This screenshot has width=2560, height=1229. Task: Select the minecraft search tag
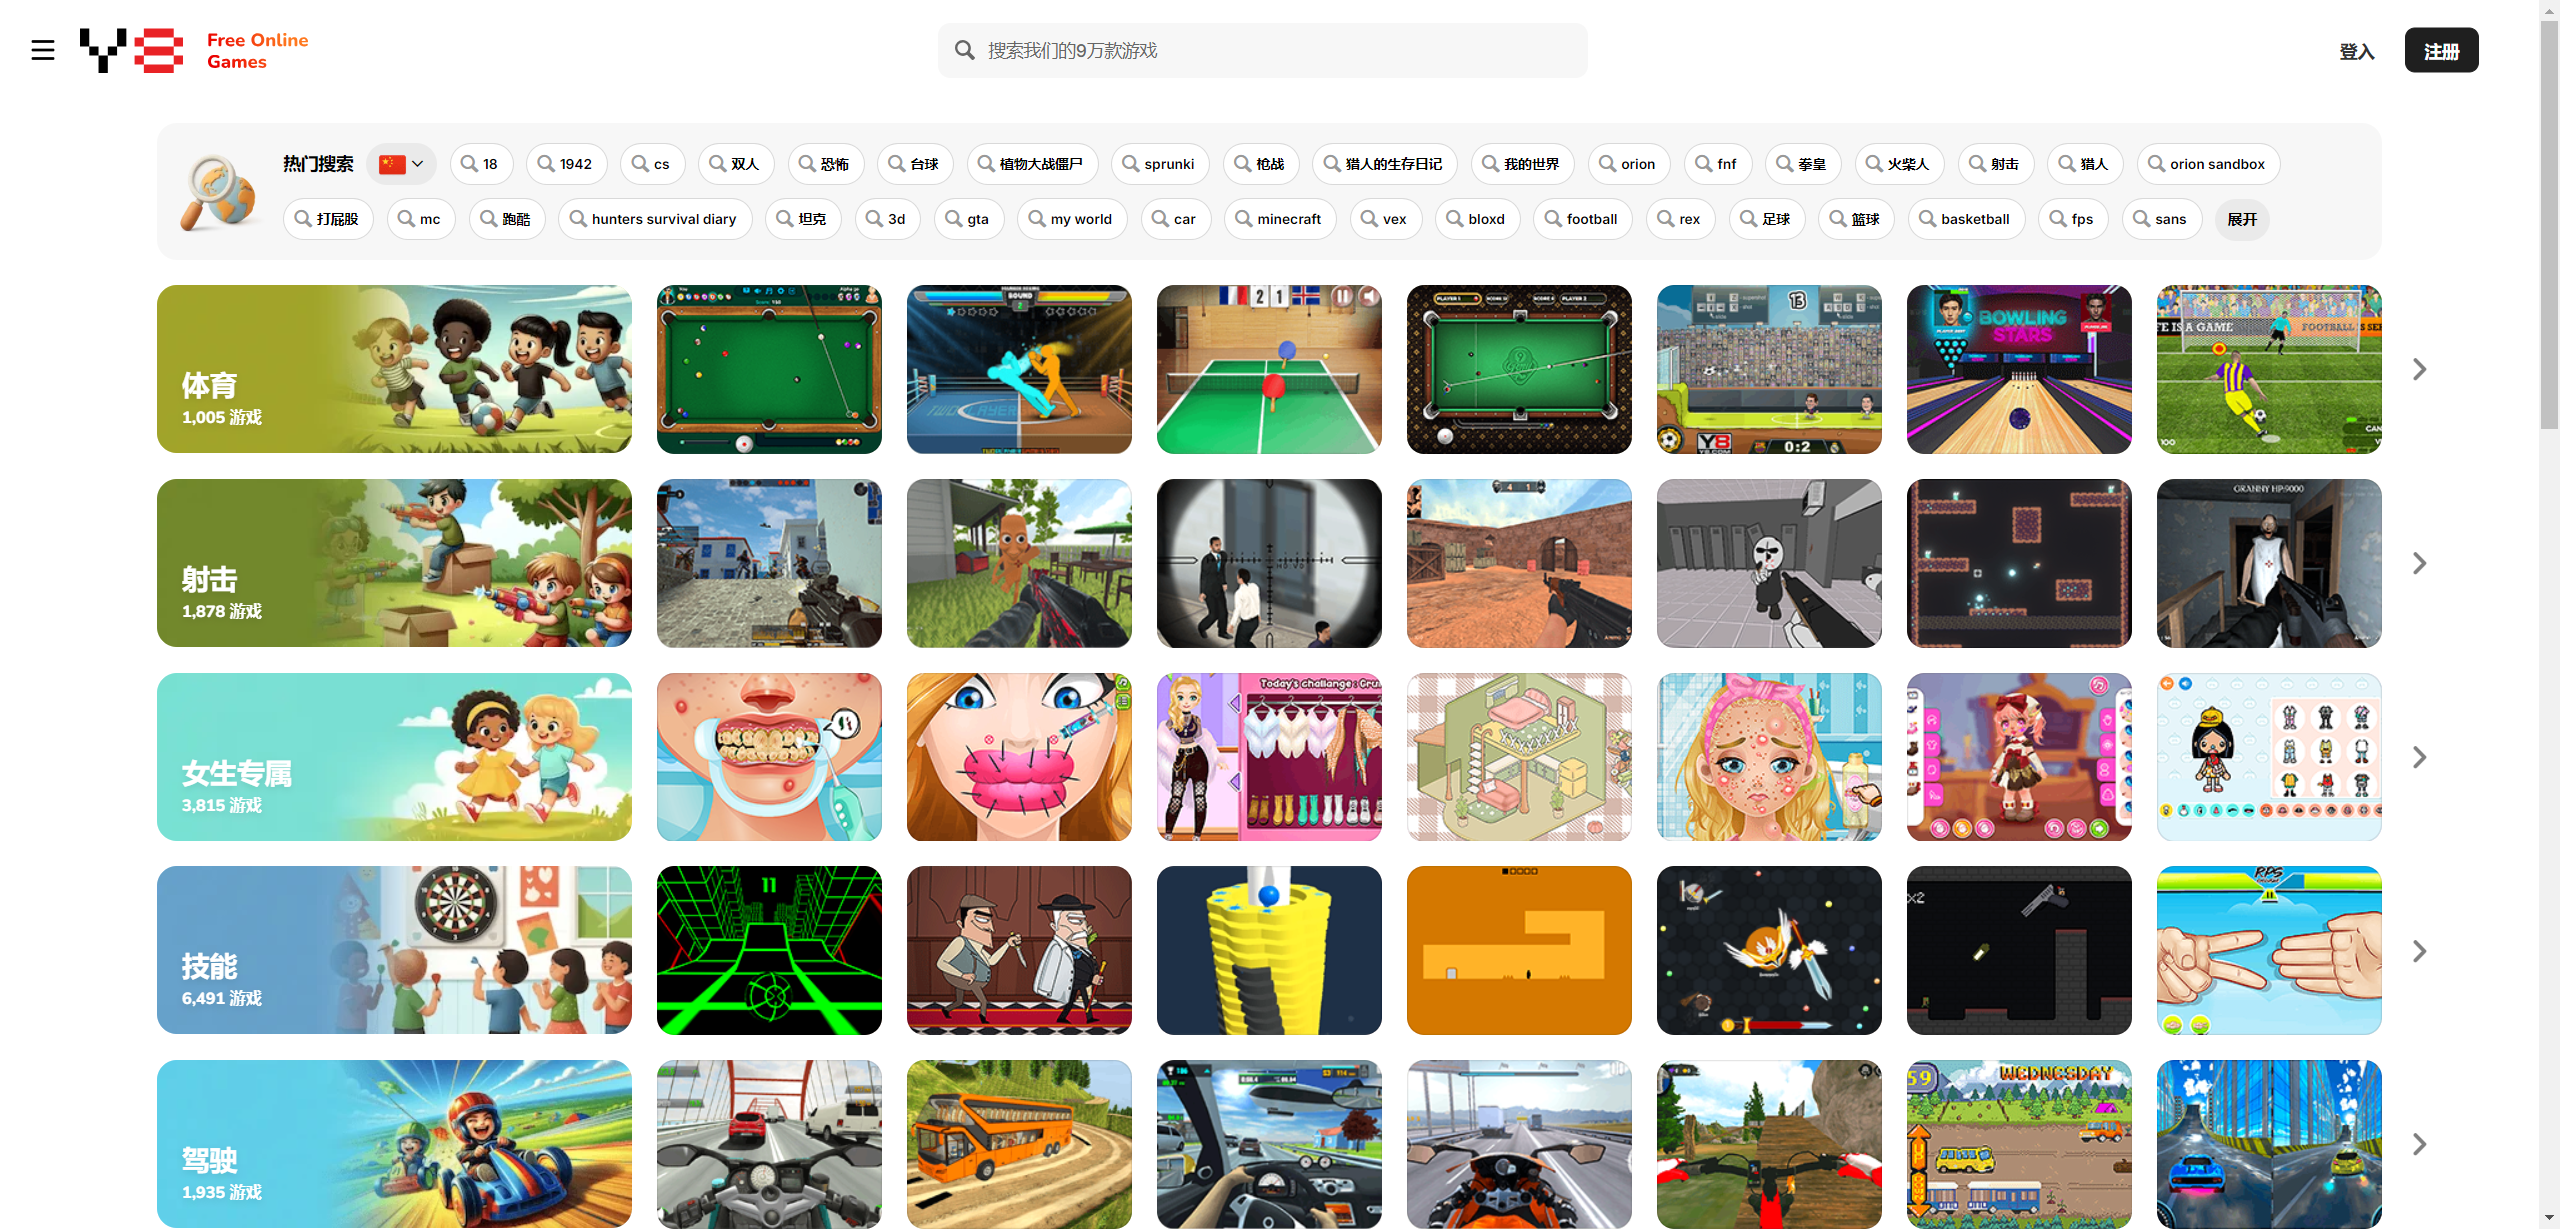coord(1279,219)
